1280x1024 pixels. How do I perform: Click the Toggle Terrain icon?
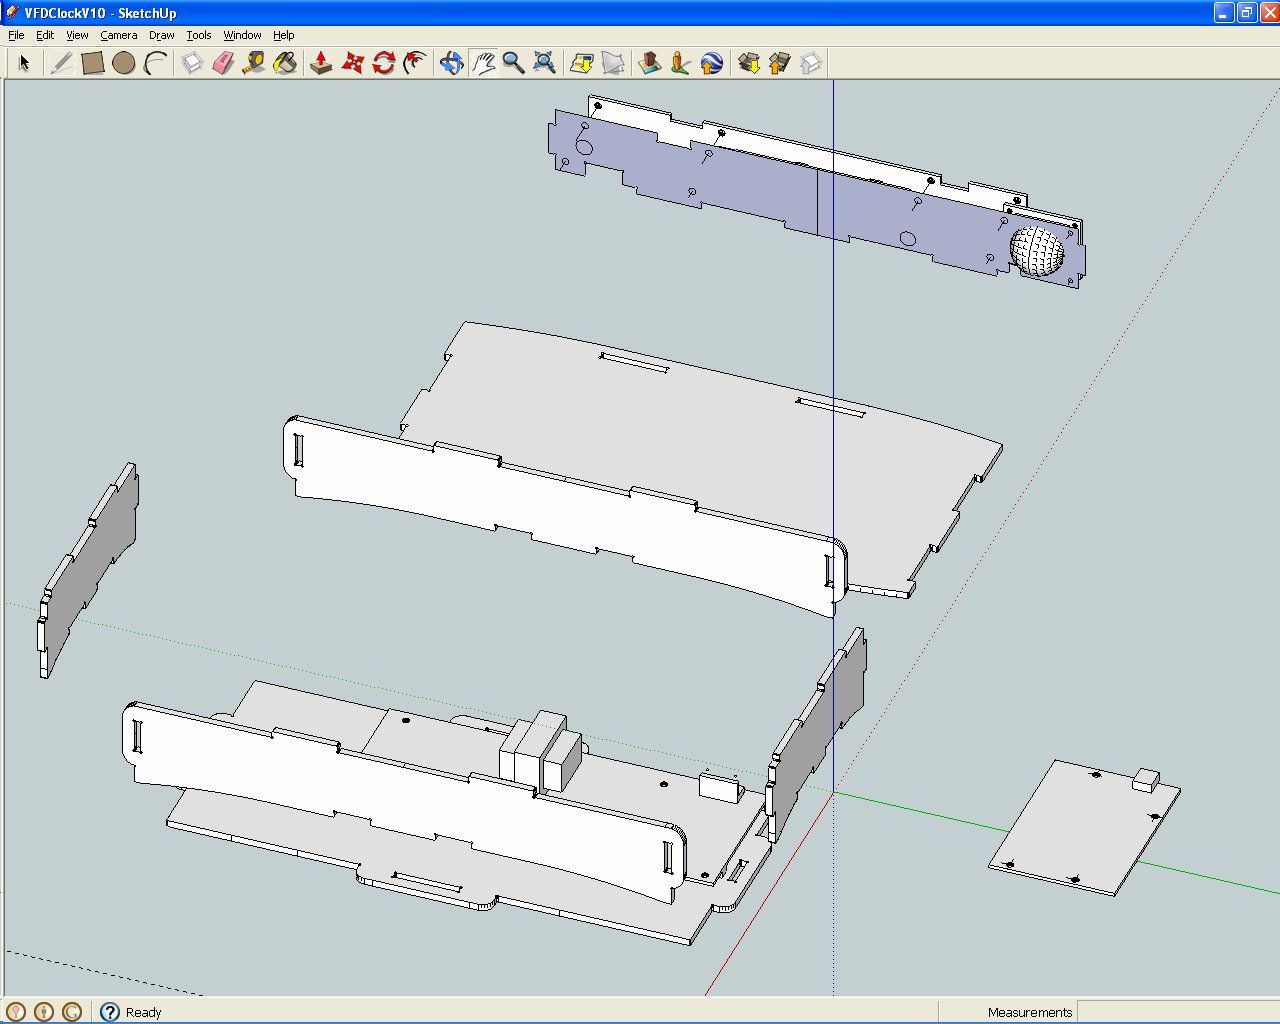point(613,63)
